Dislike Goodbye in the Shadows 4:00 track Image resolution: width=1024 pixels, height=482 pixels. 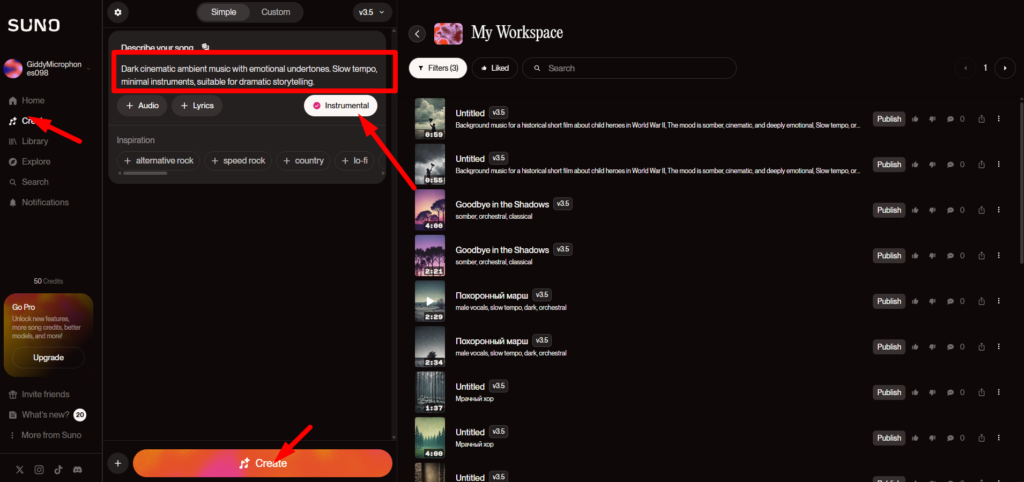point(933,210)
